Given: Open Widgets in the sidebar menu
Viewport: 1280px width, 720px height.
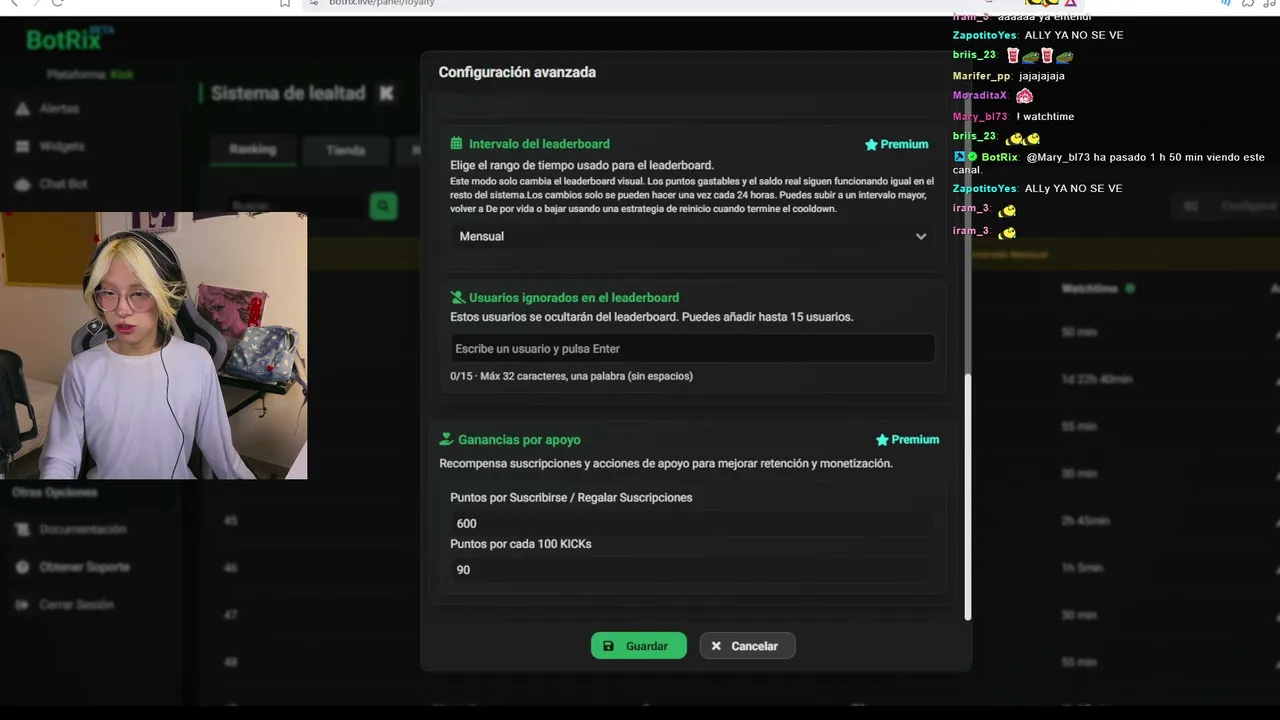Looking at the screenshot, I should tap(62, 146).
